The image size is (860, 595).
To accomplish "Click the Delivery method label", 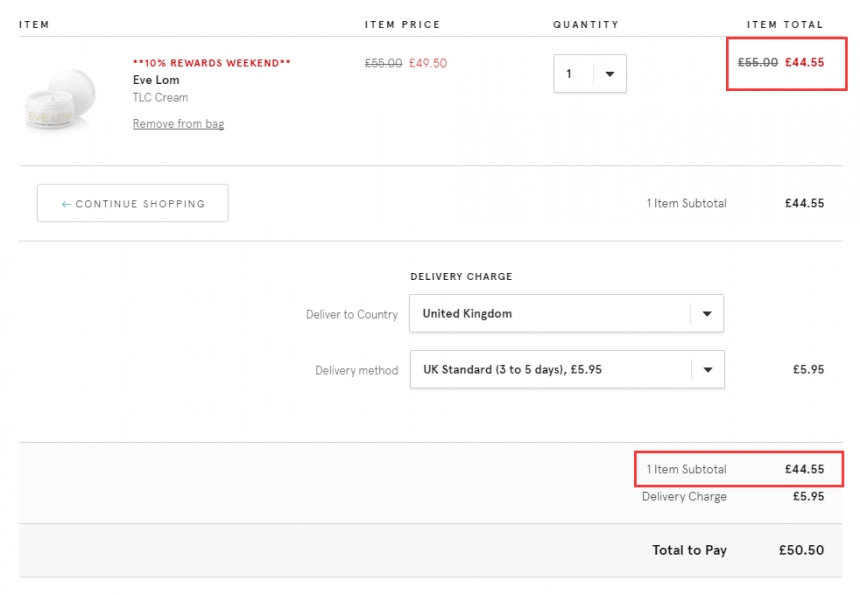I will coord(357,371).
